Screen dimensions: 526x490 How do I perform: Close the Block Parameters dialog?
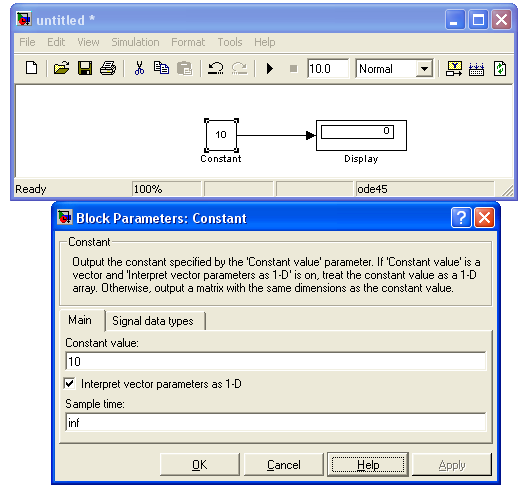coord(484,218)
